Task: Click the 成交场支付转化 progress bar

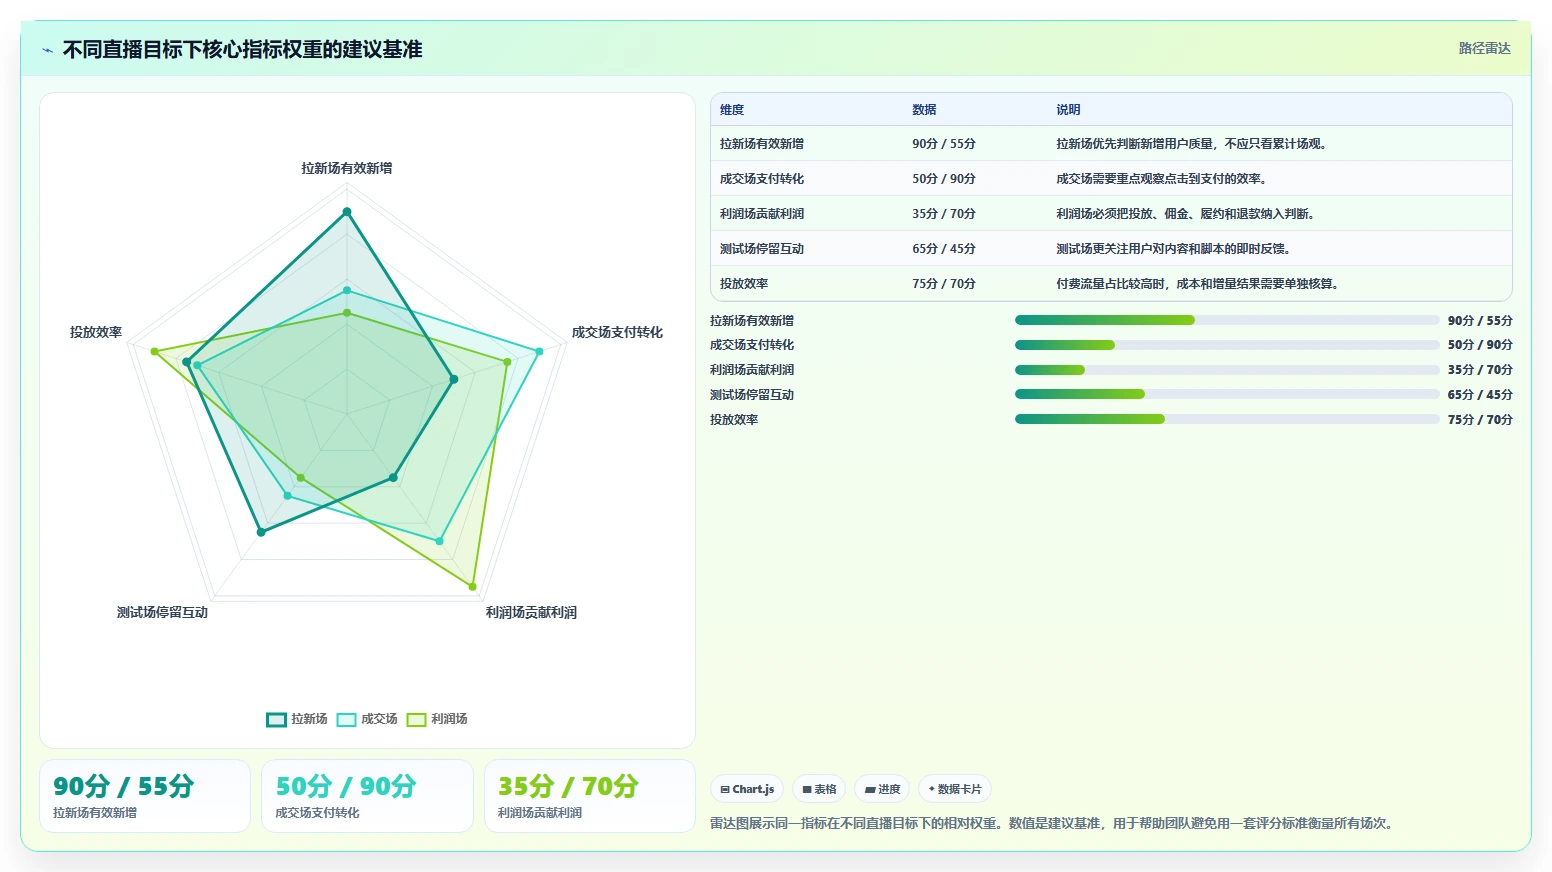Action: [1227, 345]
